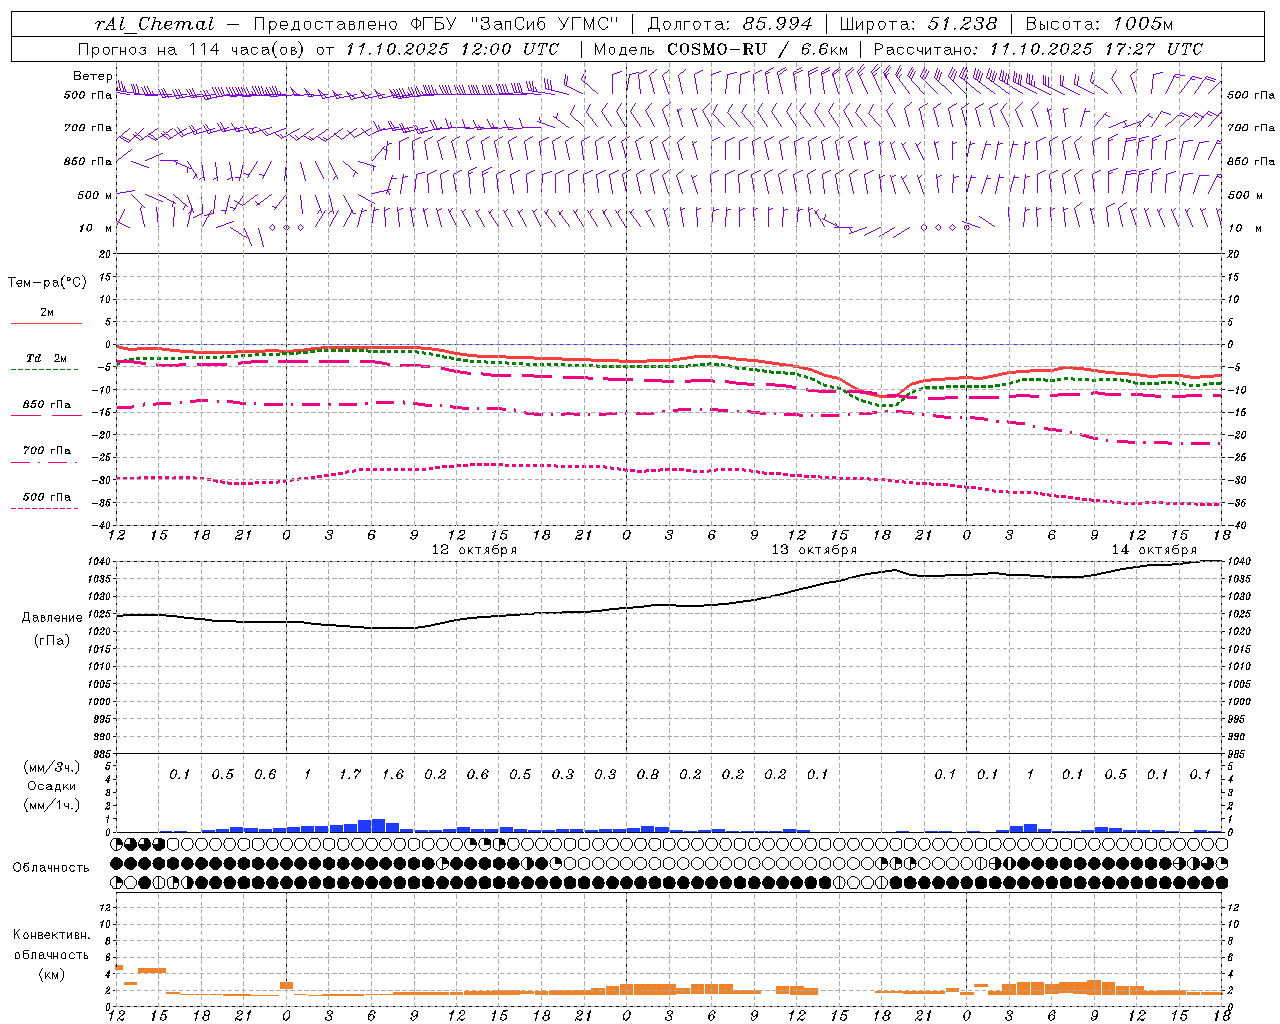Select the 'Широта: 51.238' header field

918,24
